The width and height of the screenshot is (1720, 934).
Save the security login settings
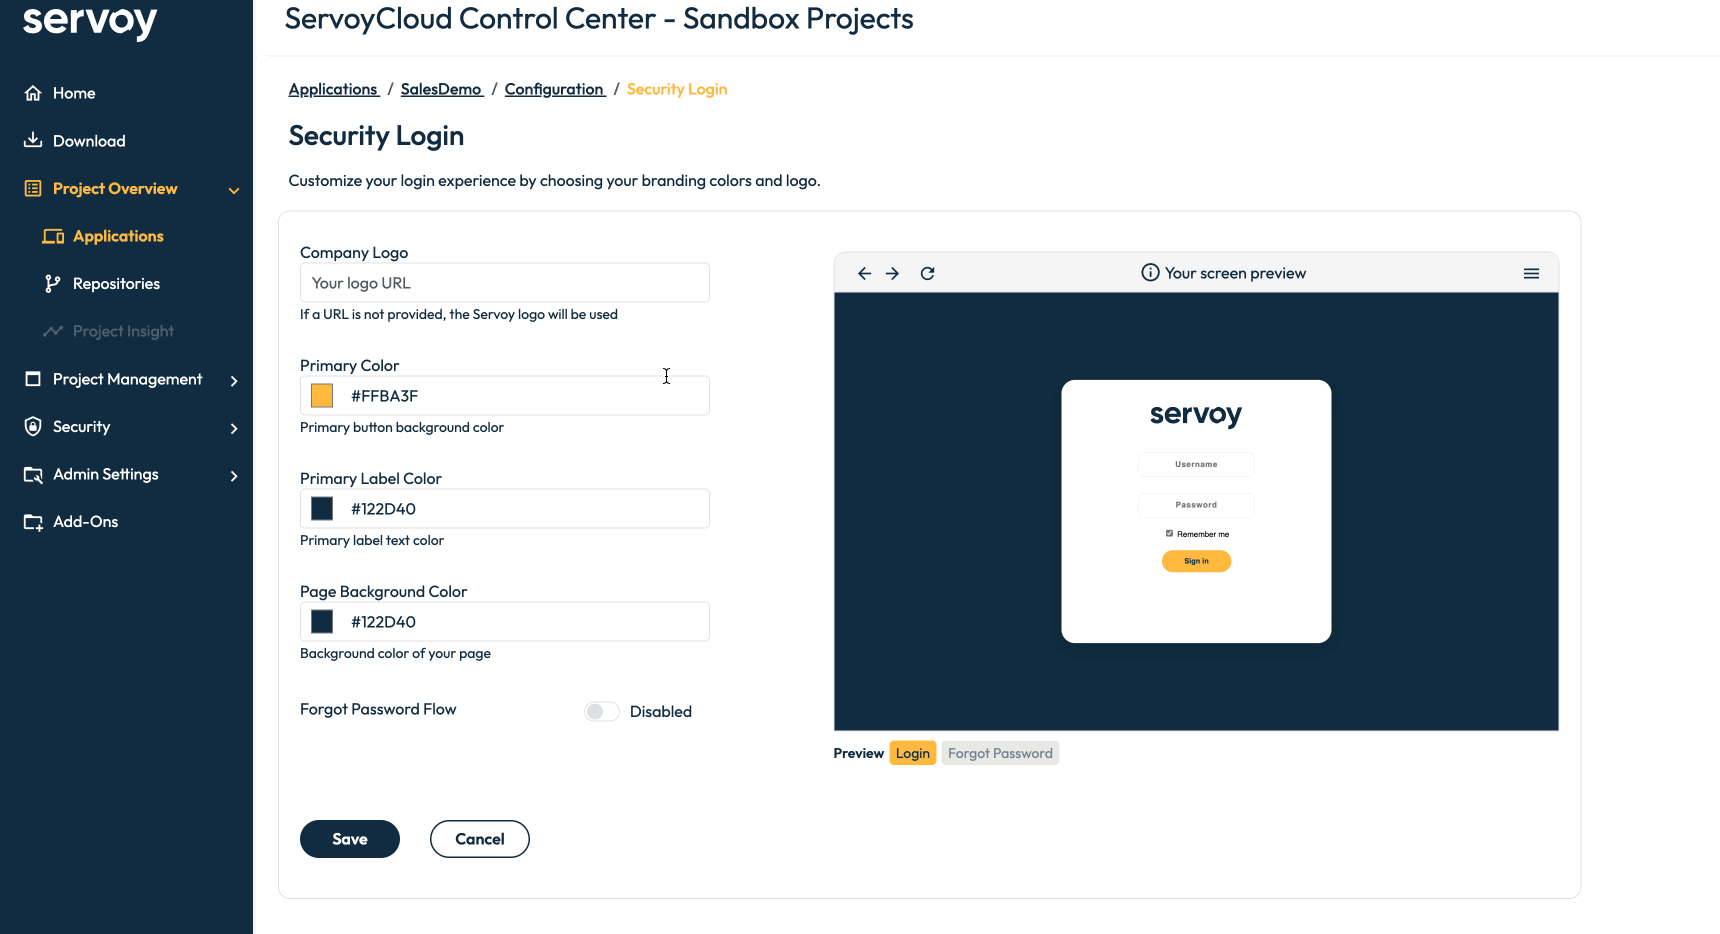pos(350,839)
